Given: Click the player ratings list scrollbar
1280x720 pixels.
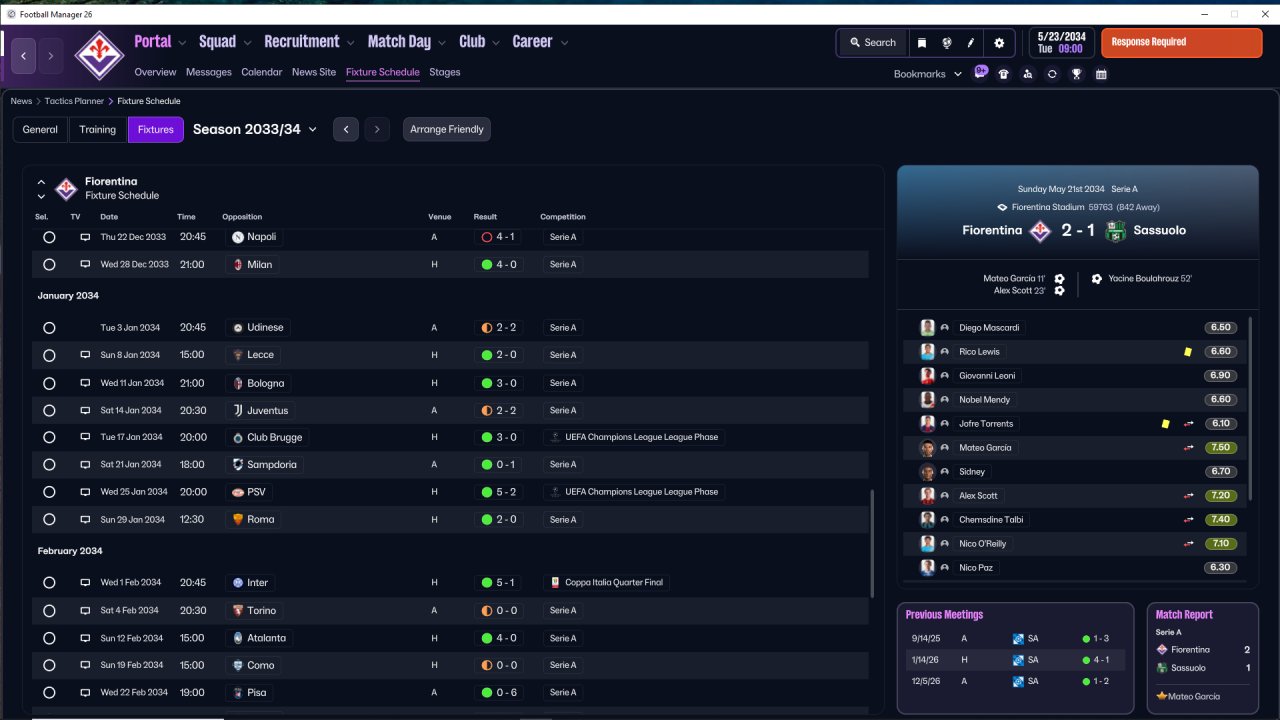Looking at the screenshot, I should pos(1250,407).
